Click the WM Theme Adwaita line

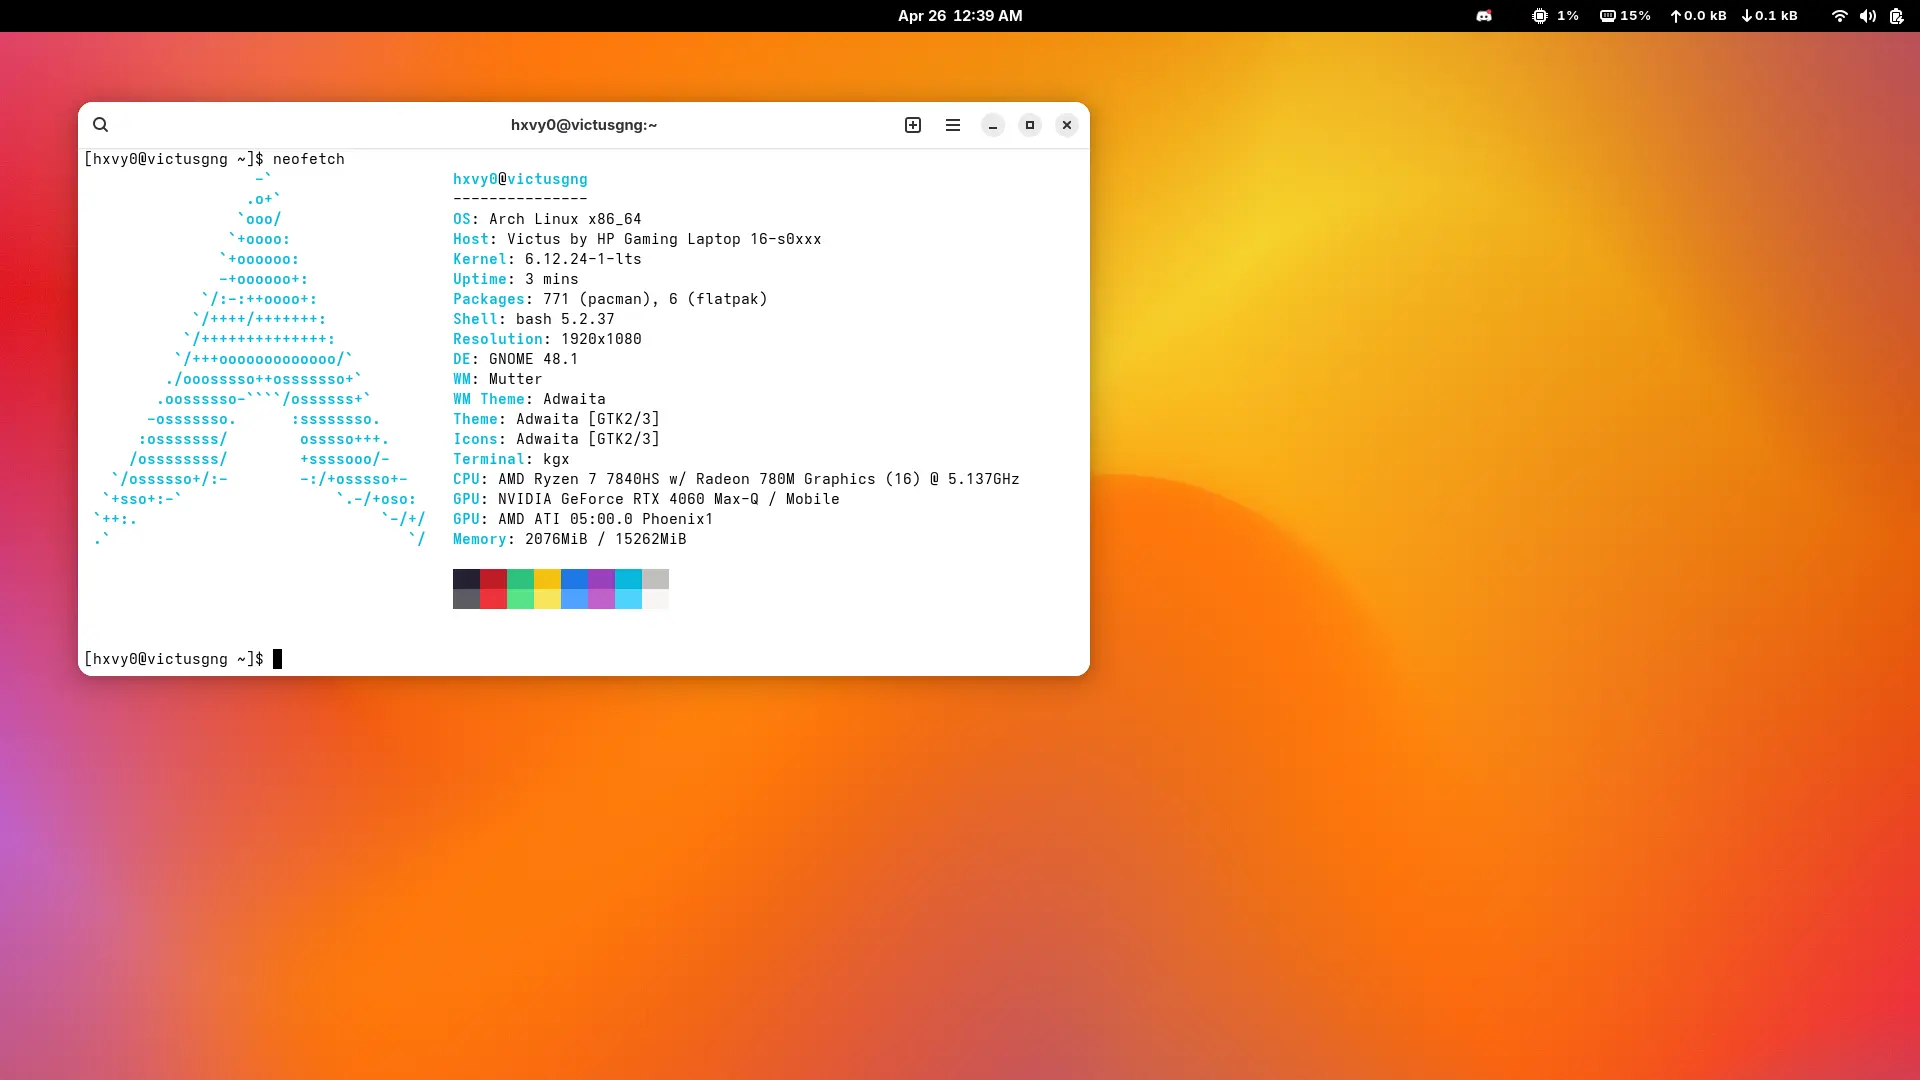[x=529, y=399]
